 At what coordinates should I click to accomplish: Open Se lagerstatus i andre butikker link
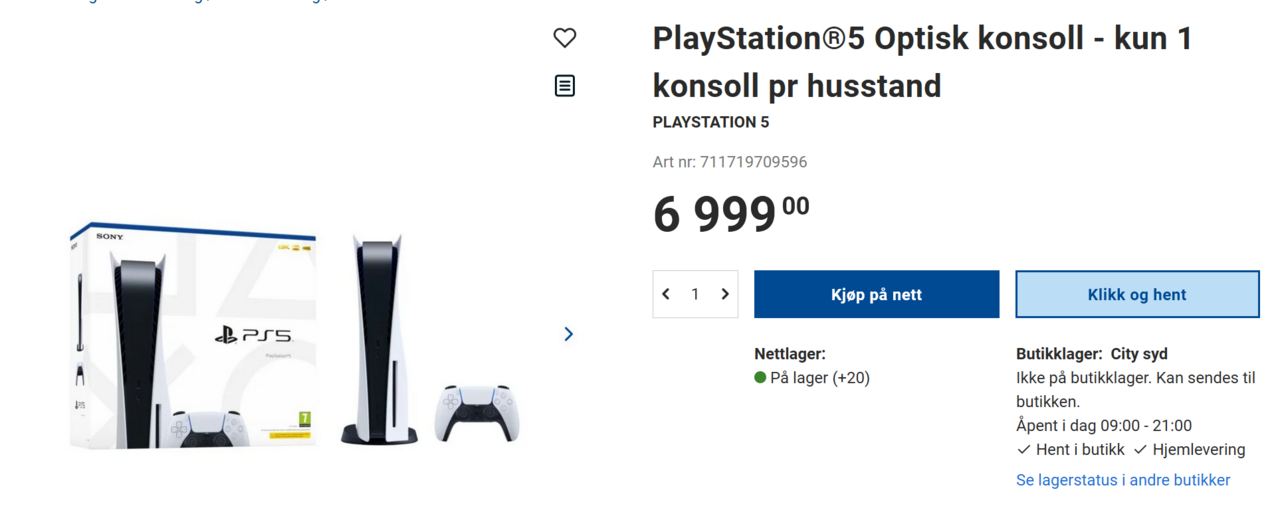(1123, 480)
